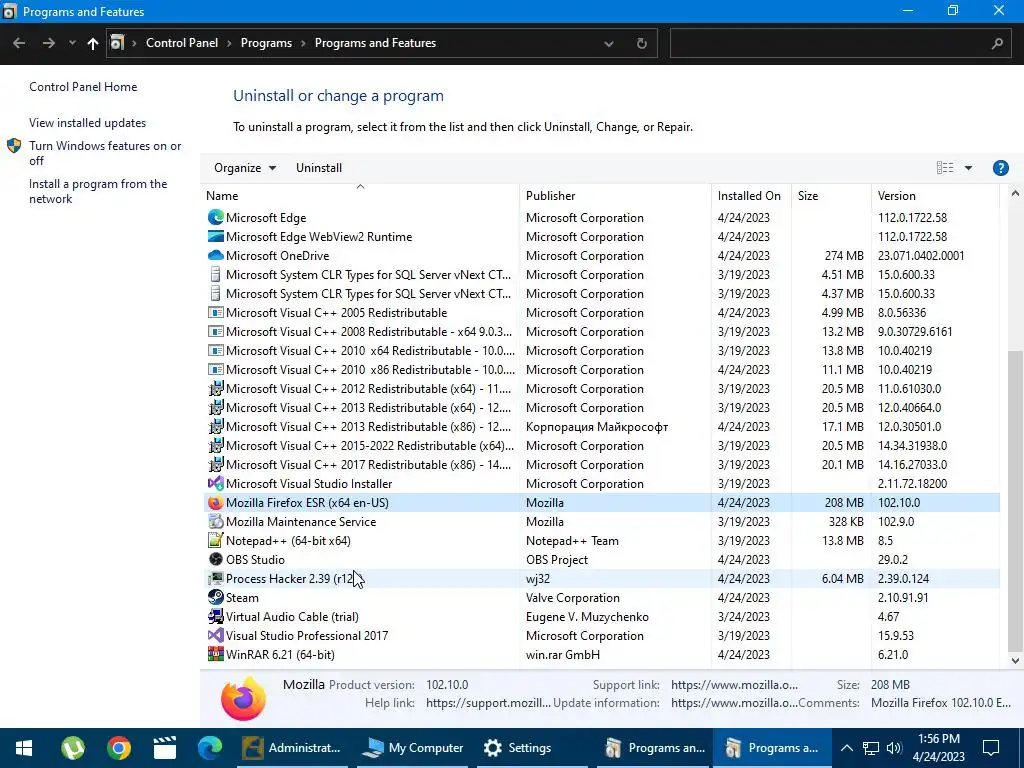The width and height of the screenshot is (1024, 768).
Task: Click the Valve Corporation publisher cell
Action: coord(573,598)
